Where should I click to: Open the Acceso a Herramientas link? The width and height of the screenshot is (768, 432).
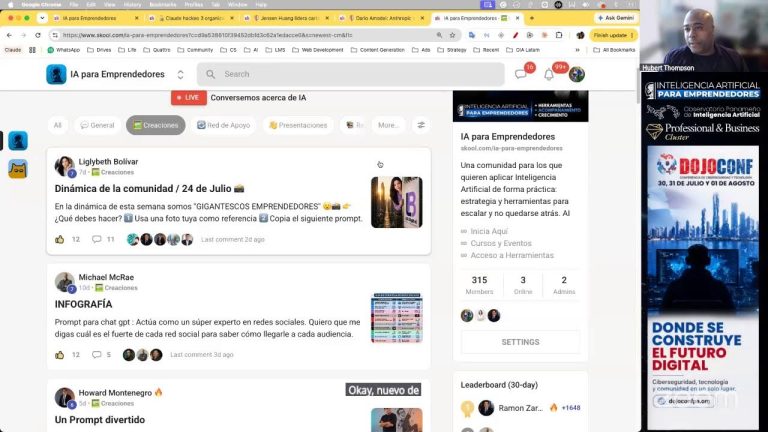[x=512, y=255]
